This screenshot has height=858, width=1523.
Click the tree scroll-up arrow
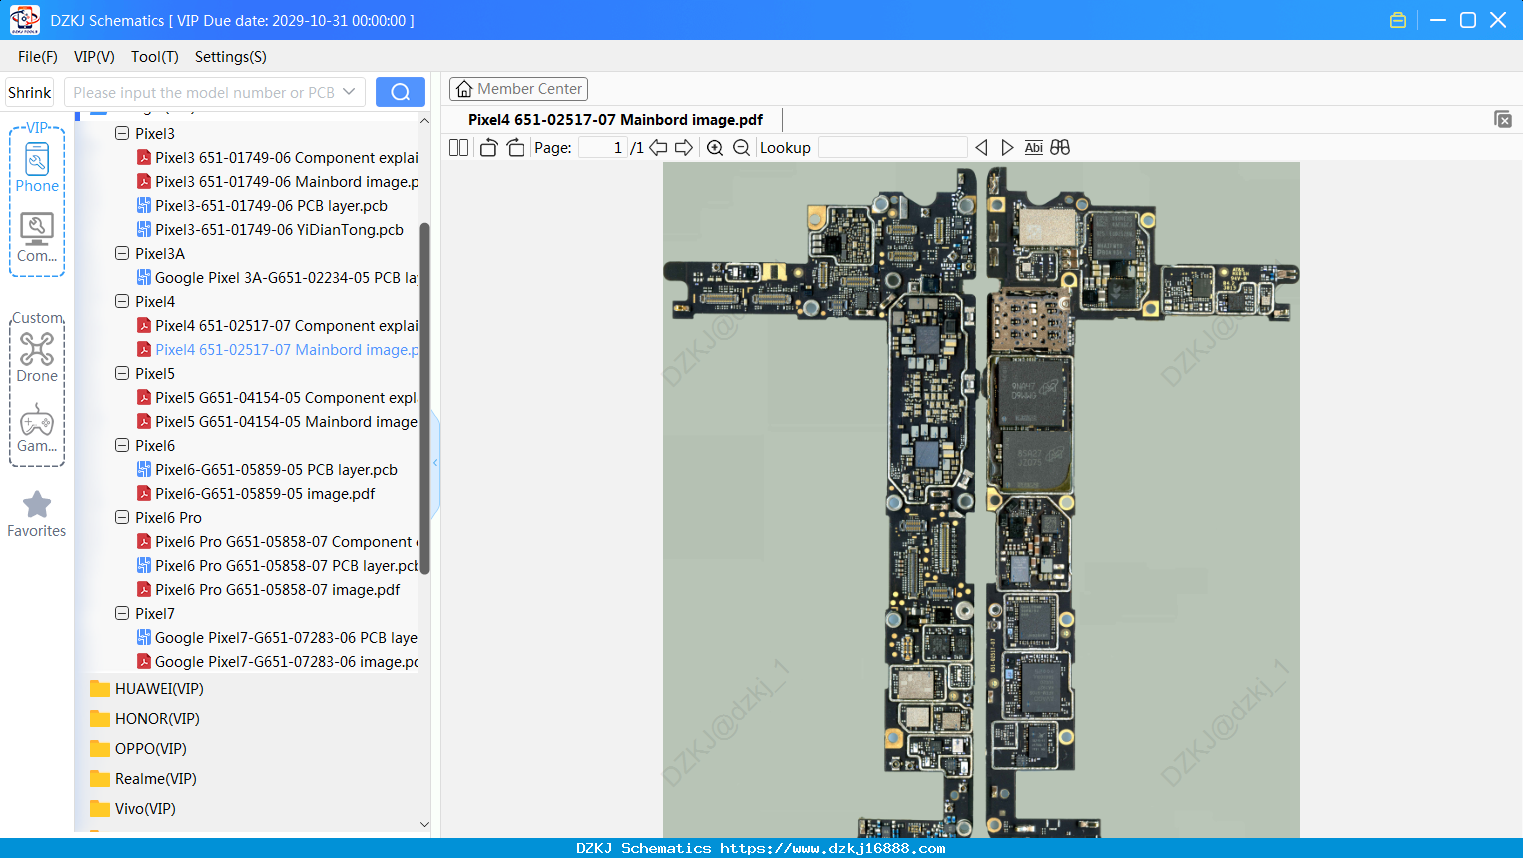[424, 121]
